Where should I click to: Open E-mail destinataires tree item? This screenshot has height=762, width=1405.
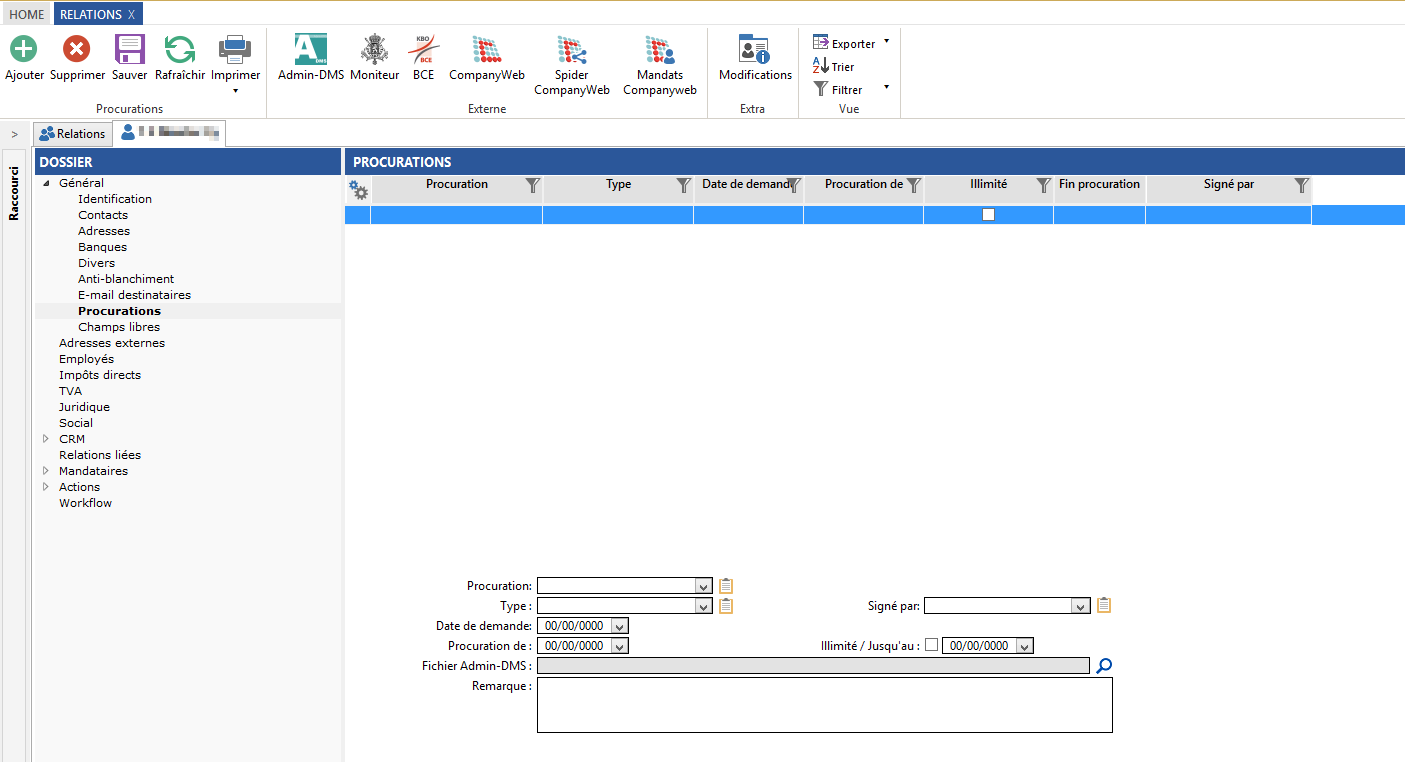[134, 295]
